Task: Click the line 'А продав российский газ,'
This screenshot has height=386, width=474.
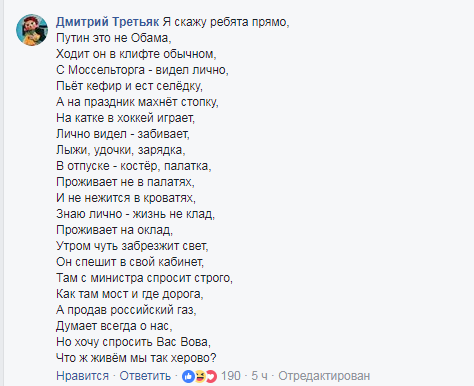Action: (126, 310)
